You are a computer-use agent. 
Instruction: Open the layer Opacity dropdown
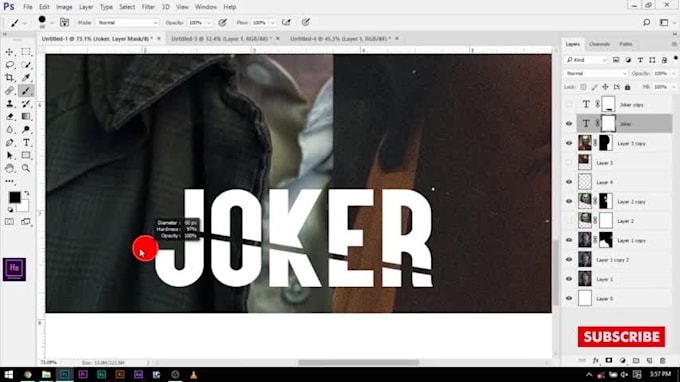(x=673, y=74)
